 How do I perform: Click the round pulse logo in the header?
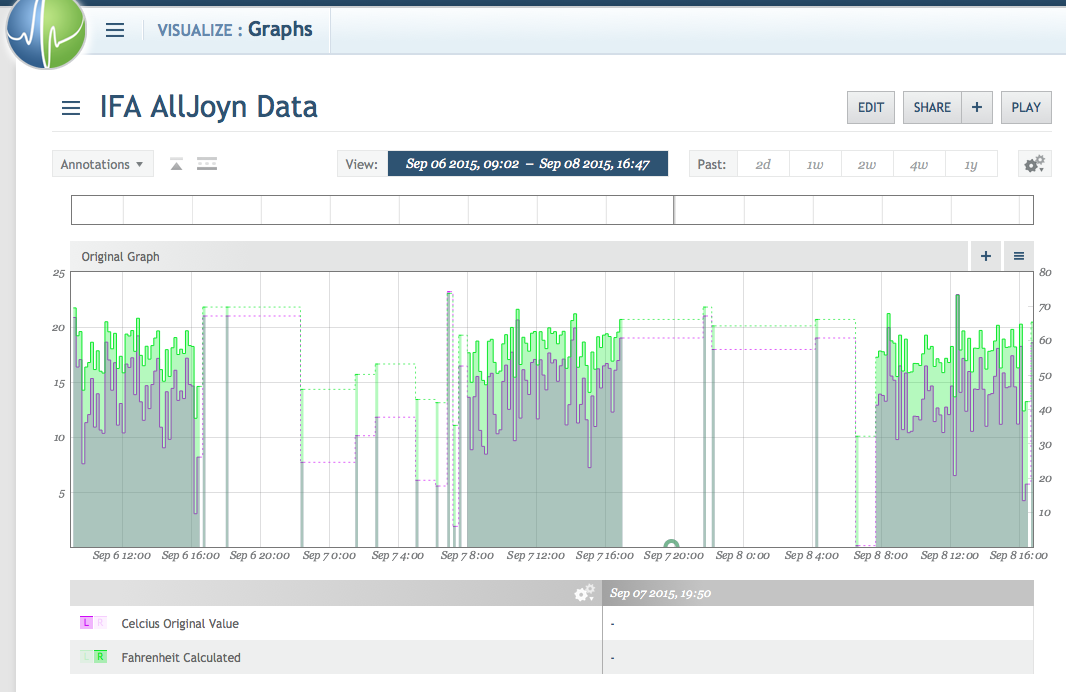click(x=46, y=30)
